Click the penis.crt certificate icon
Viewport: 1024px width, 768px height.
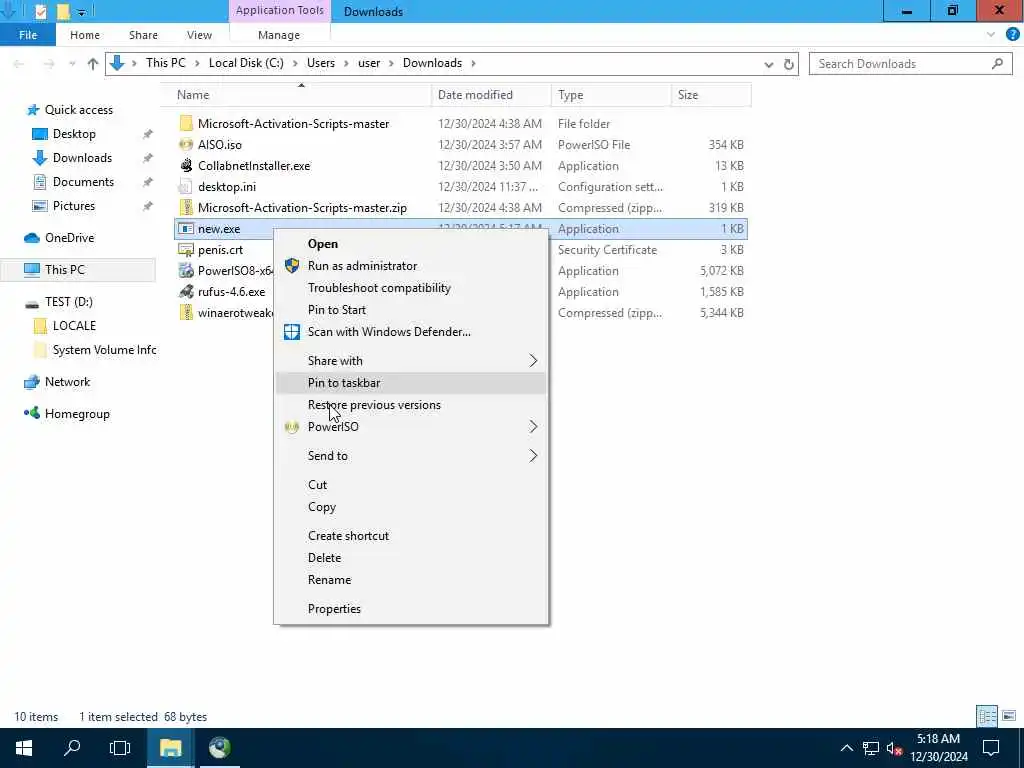[186, 249]
